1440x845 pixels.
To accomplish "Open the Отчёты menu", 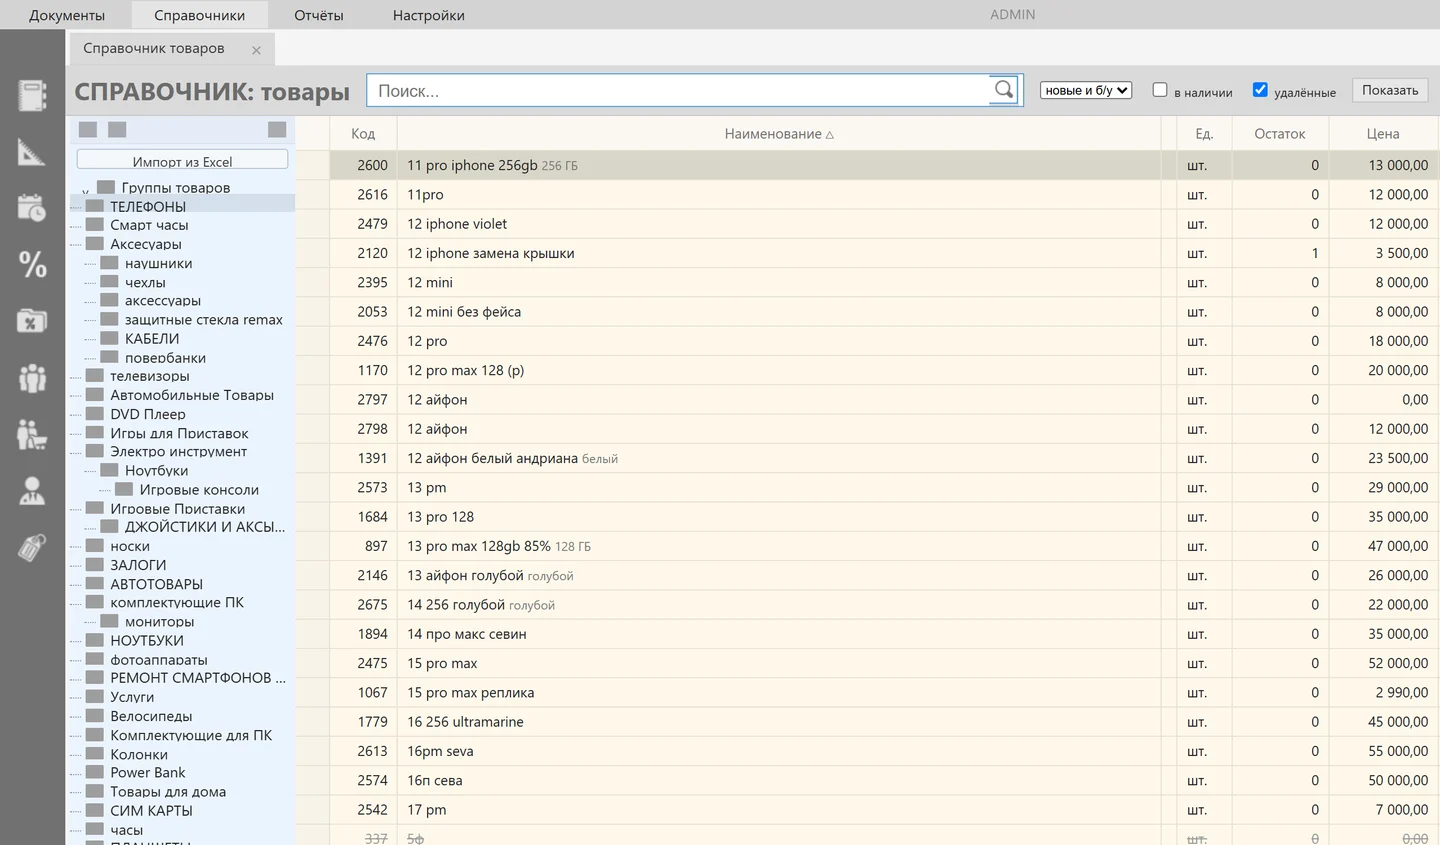I will pos(319,15).
